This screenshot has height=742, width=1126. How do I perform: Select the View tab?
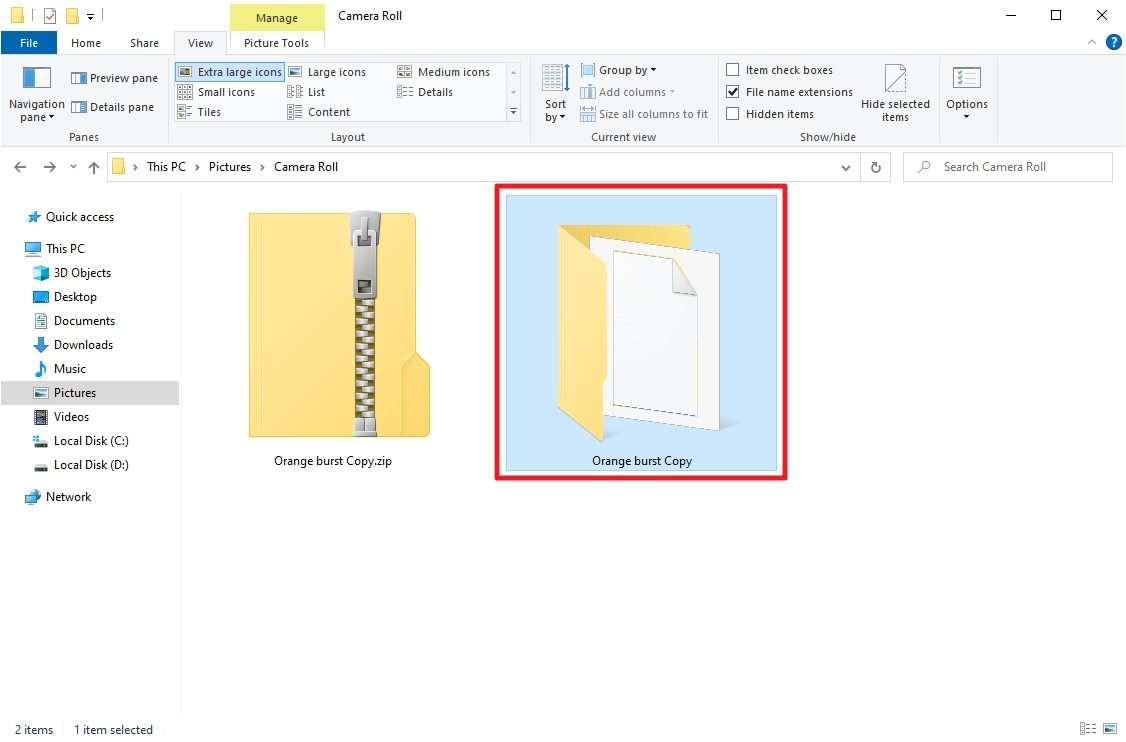[x=200, y=43]
